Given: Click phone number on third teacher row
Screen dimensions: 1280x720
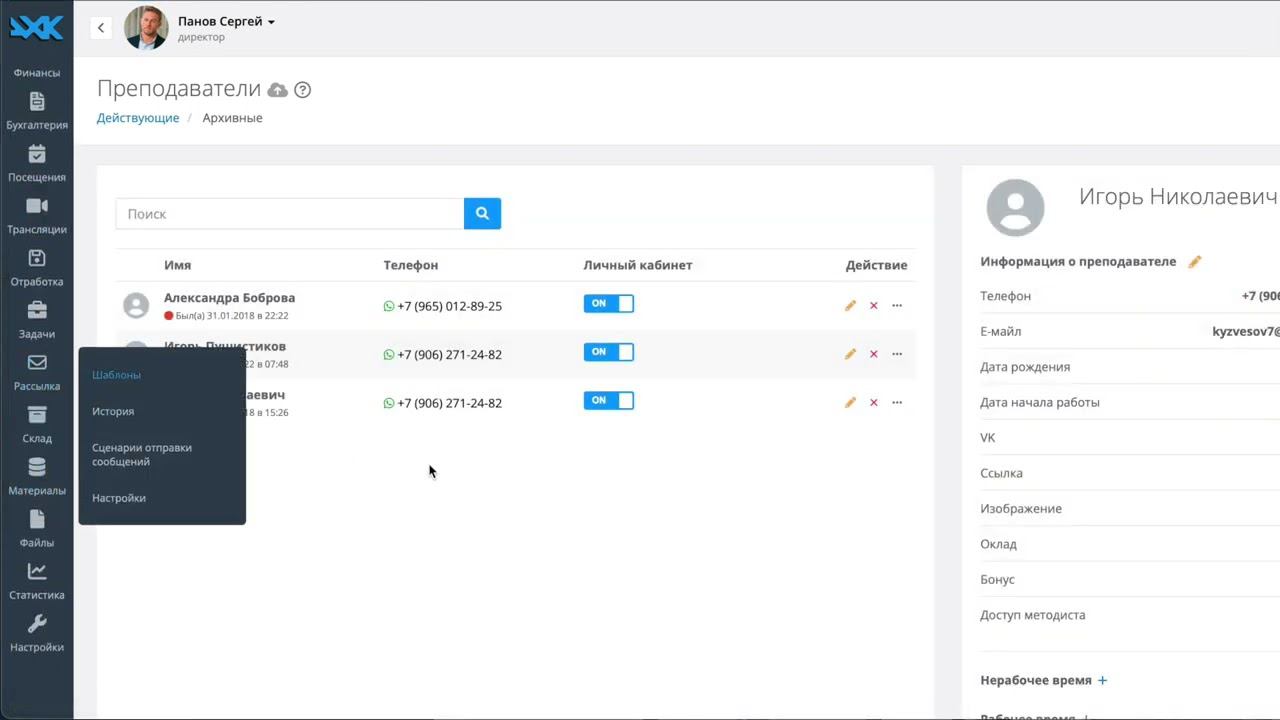Looking at the screenshot, I should [x=449, y=403].
